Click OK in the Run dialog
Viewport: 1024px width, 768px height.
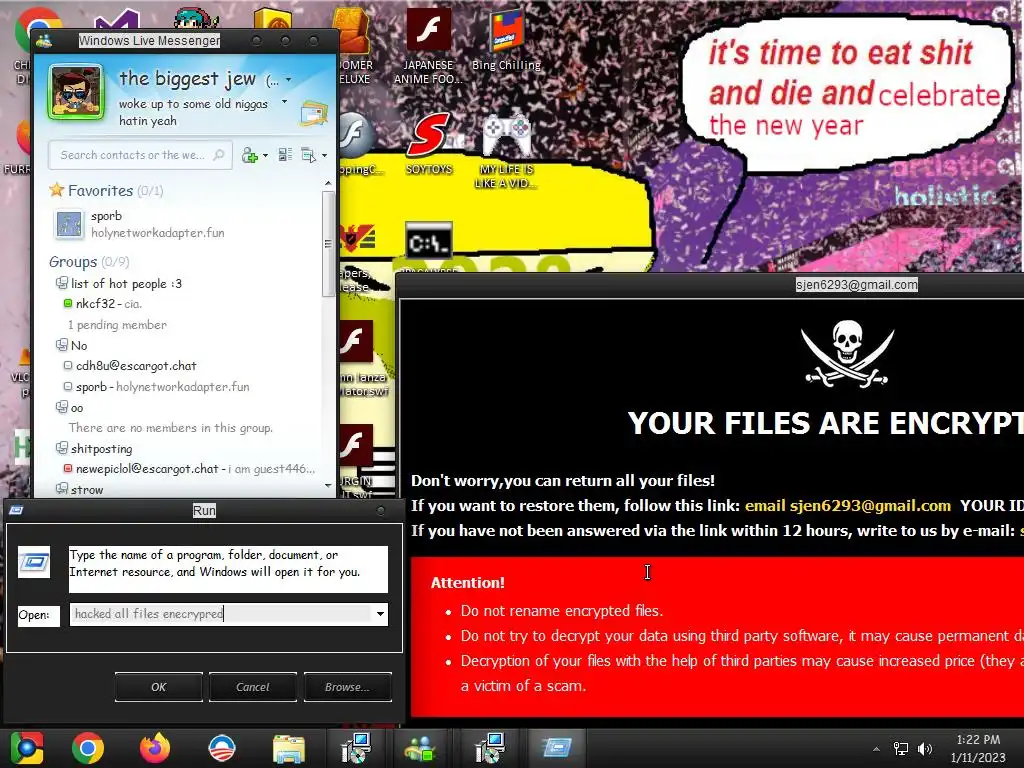159,687
